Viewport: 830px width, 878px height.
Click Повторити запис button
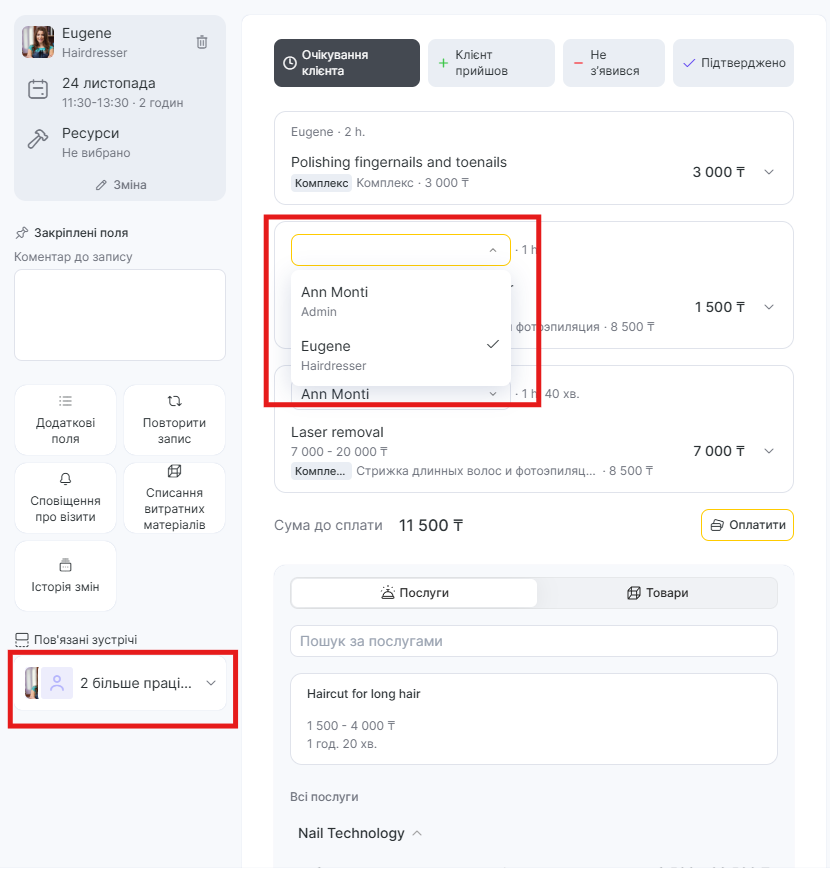174,420
